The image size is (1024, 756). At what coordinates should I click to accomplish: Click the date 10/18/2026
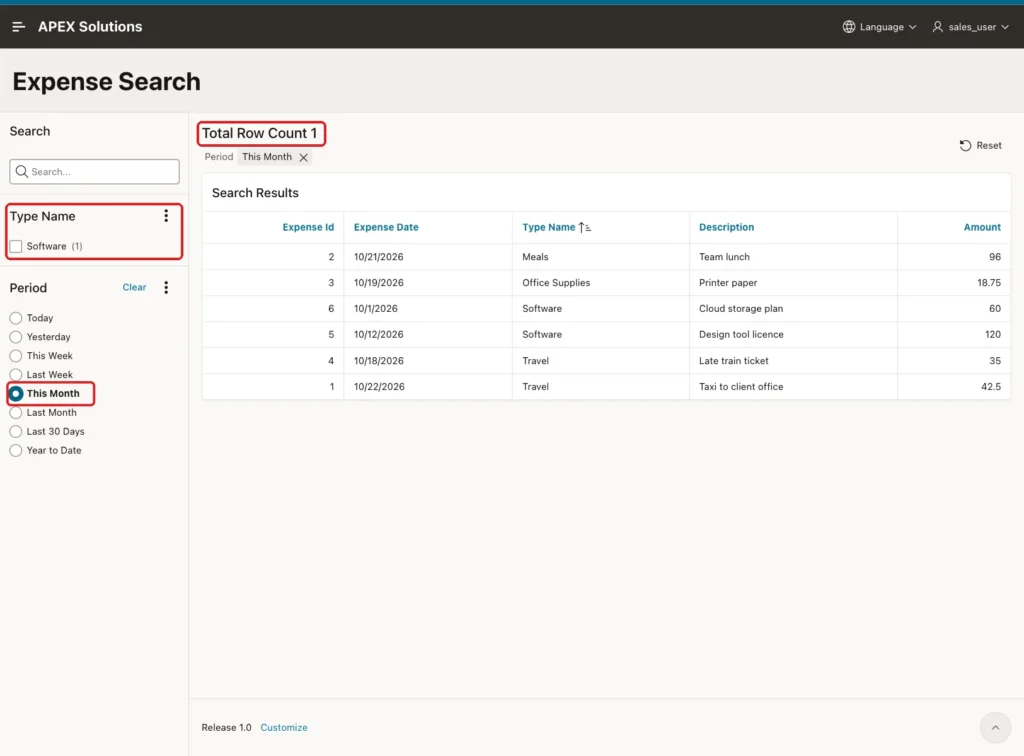pos(379,360)
